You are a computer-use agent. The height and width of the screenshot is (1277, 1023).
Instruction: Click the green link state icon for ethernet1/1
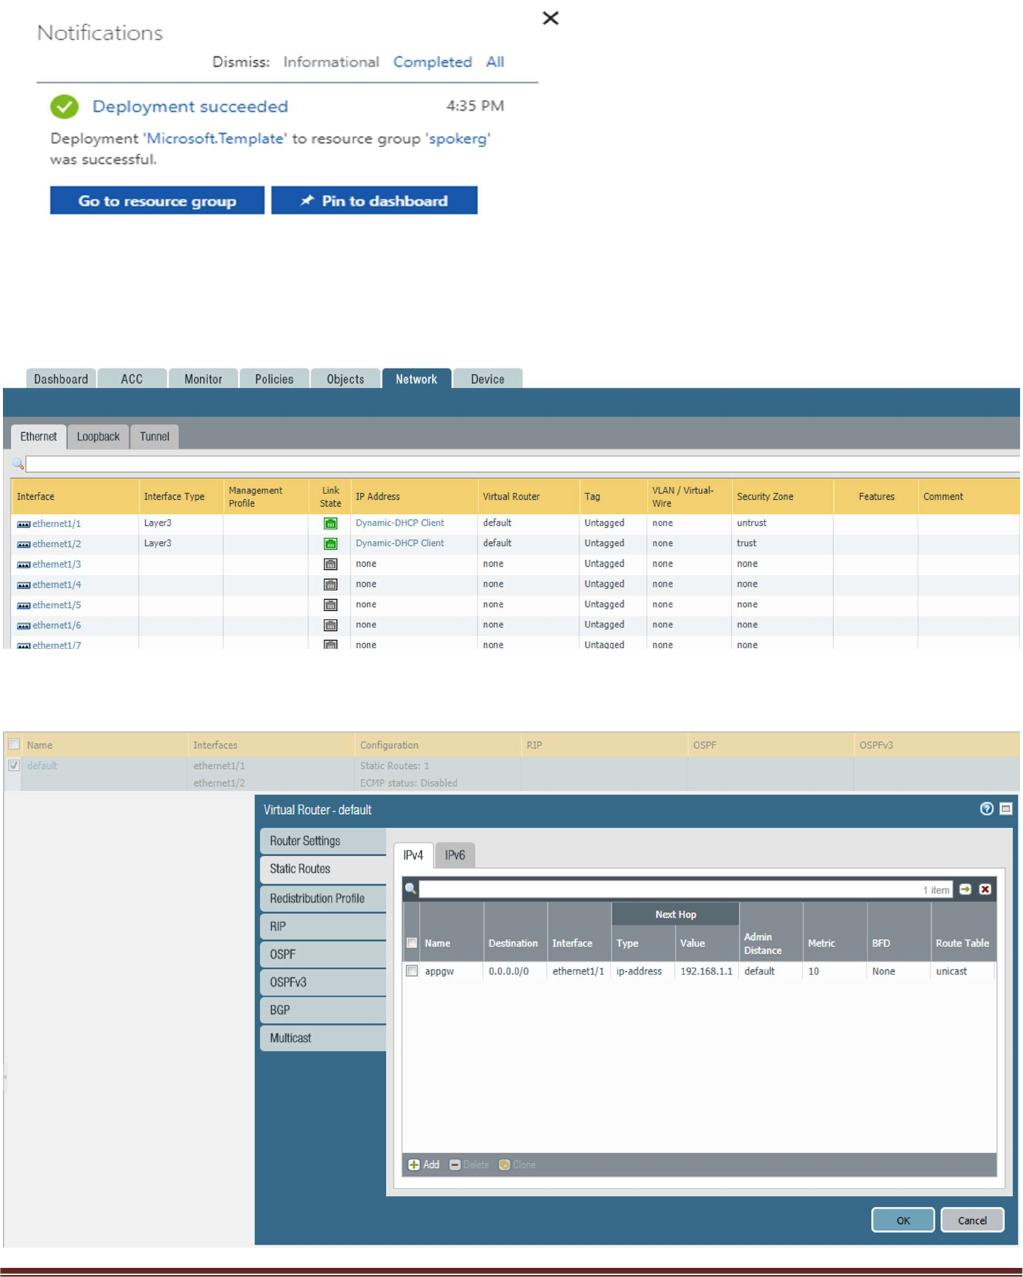pos(330,524)
